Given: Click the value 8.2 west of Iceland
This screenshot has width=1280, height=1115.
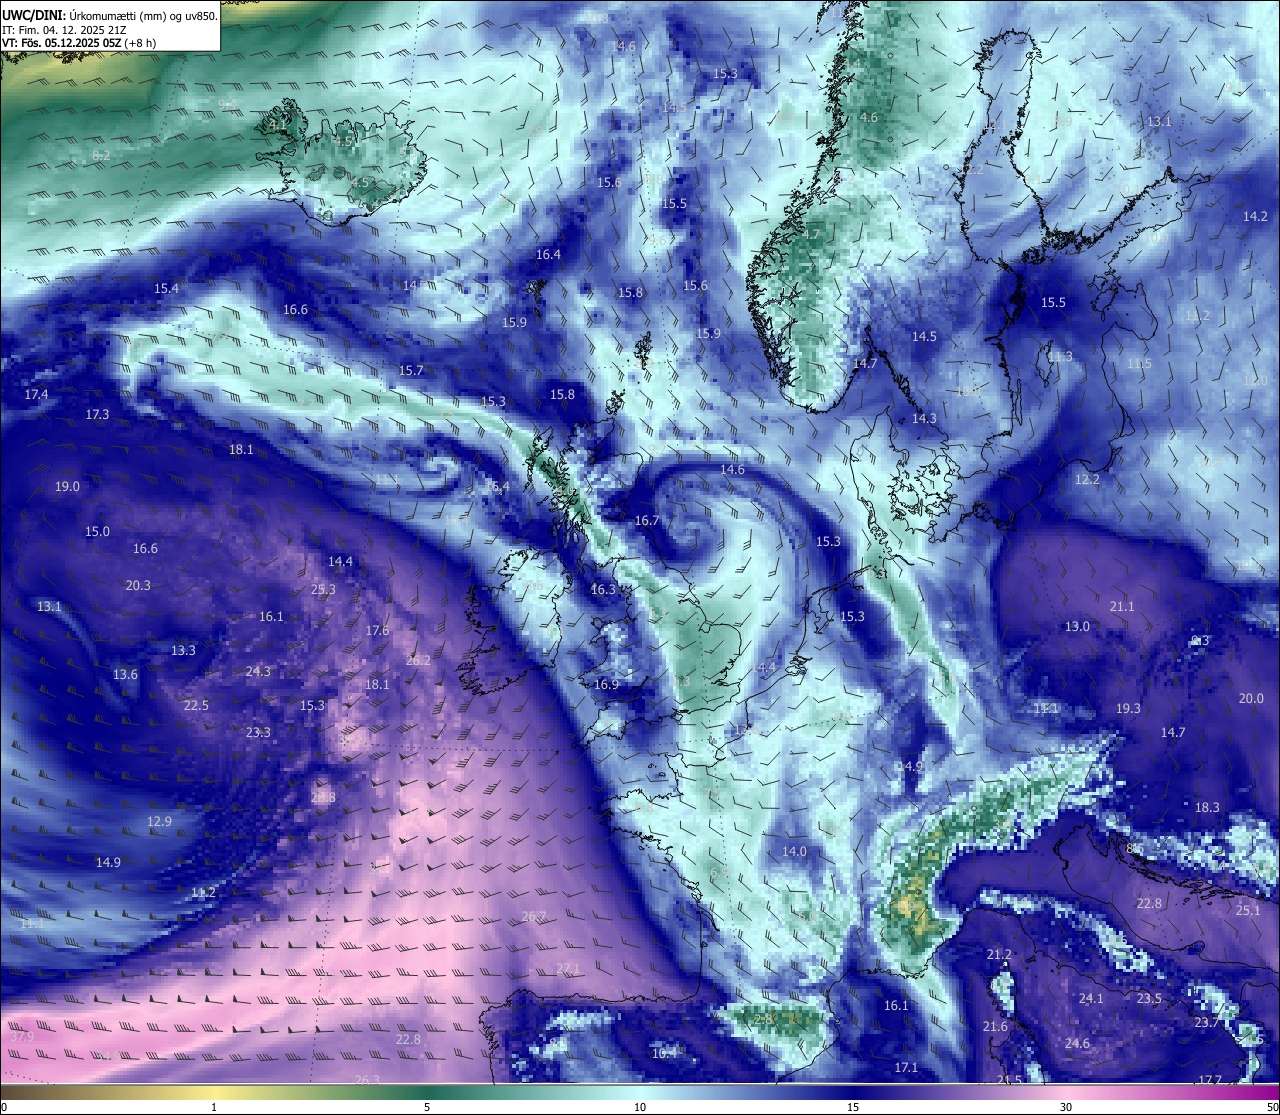Looking at the screenshot, I should (101, 155).
